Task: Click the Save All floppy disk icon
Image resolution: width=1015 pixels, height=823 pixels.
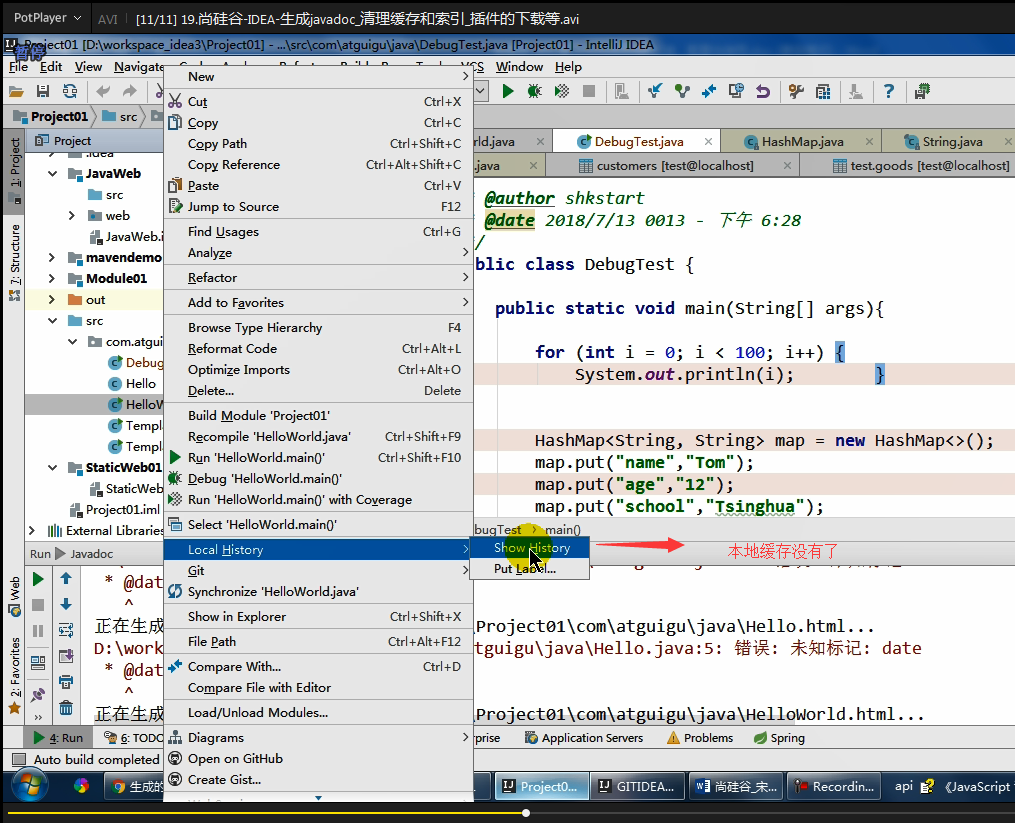Action: point(43,91)
